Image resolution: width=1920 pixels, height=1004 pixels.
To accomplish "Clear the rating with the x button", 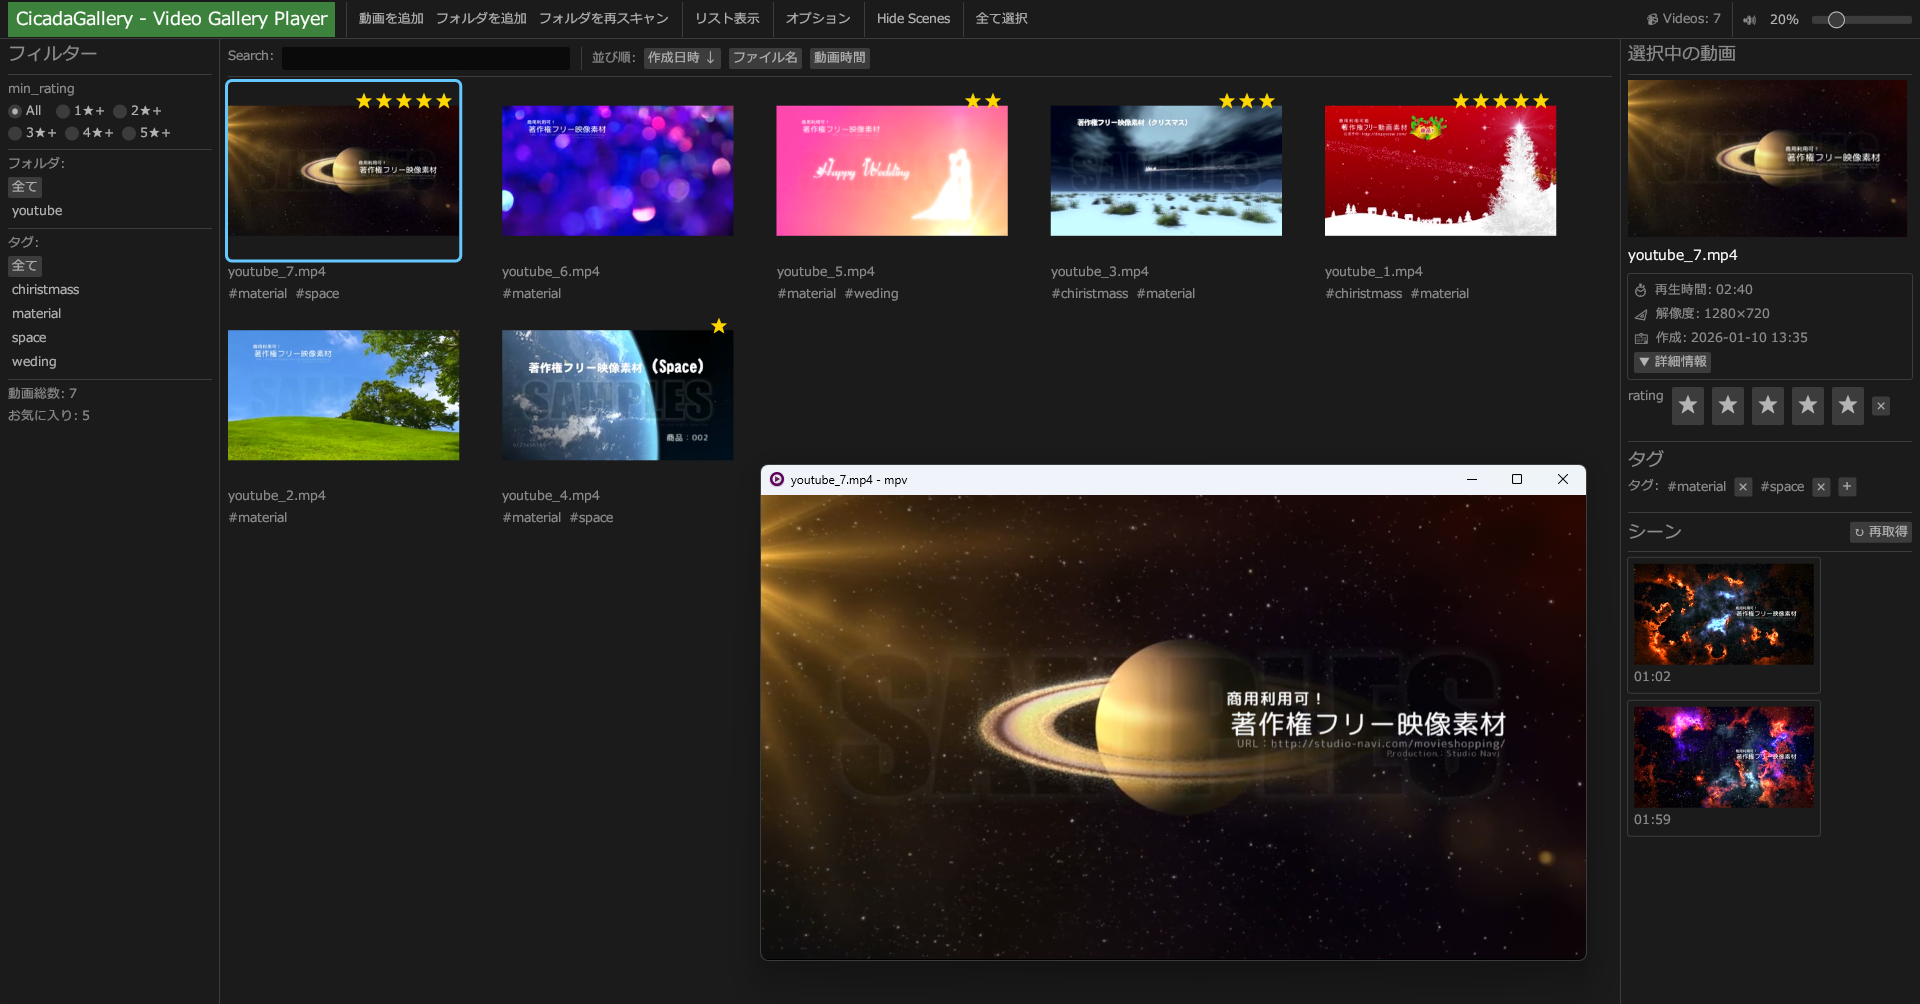I will click(1881, 406).
